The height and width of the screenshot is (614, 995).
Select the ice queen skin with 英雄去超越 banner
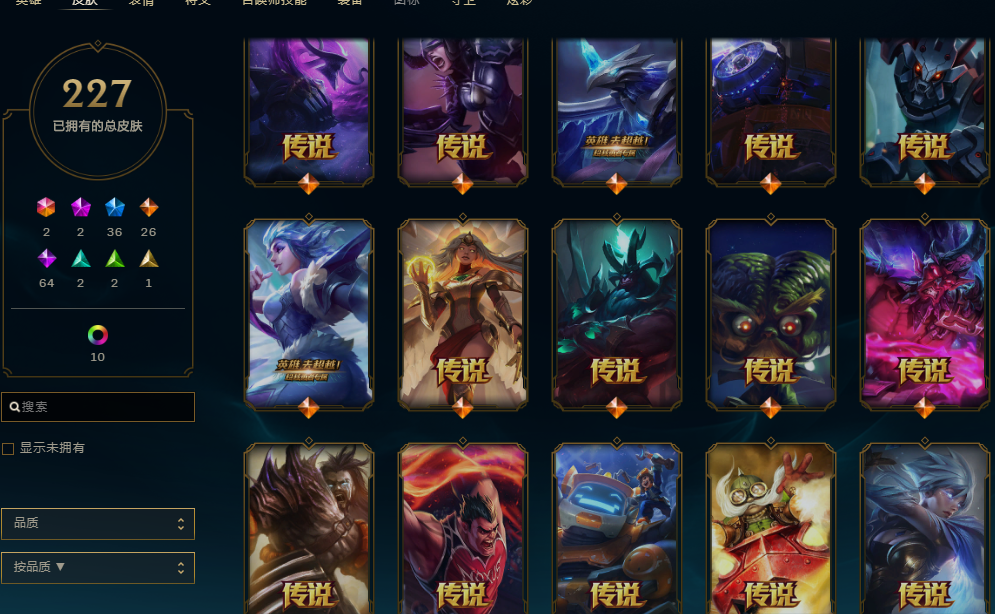click(x=309, y=315)
